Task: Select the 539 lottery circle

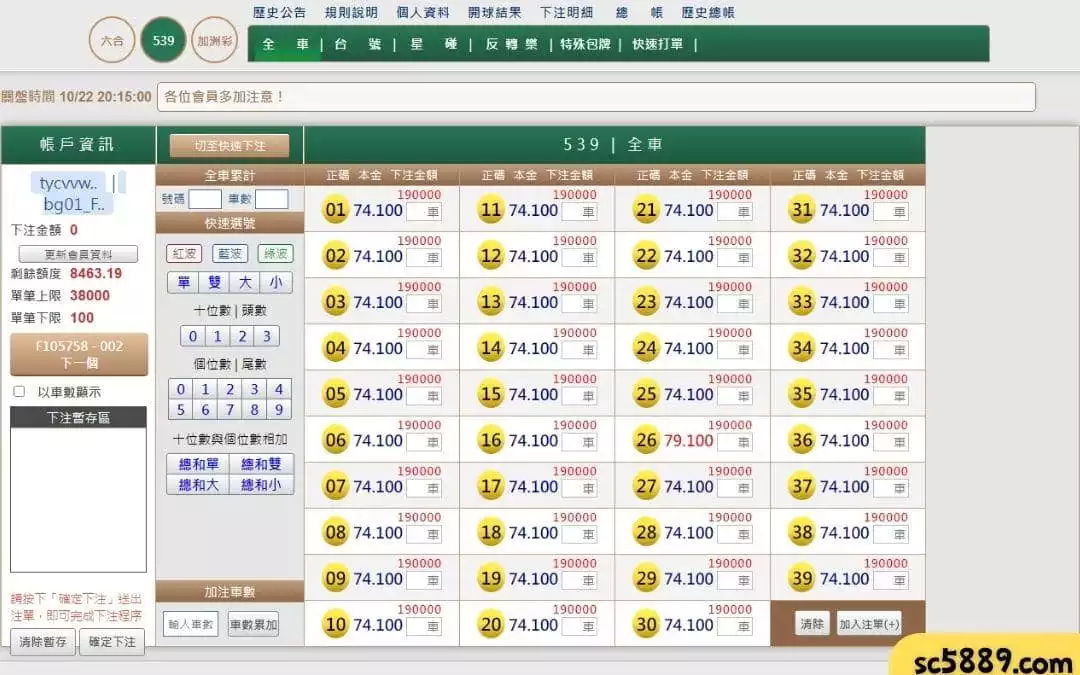Action: [x=163, y=41]
